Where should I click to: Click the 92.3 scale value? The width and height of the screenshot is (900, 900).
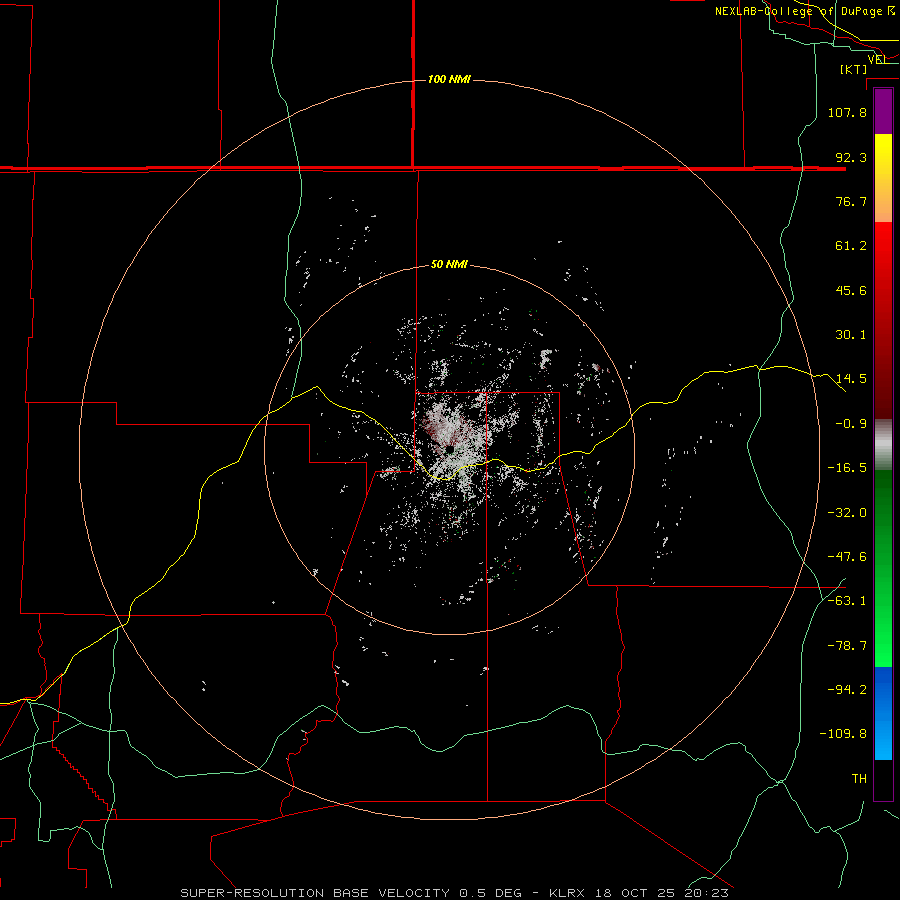(x=851, y=157)
